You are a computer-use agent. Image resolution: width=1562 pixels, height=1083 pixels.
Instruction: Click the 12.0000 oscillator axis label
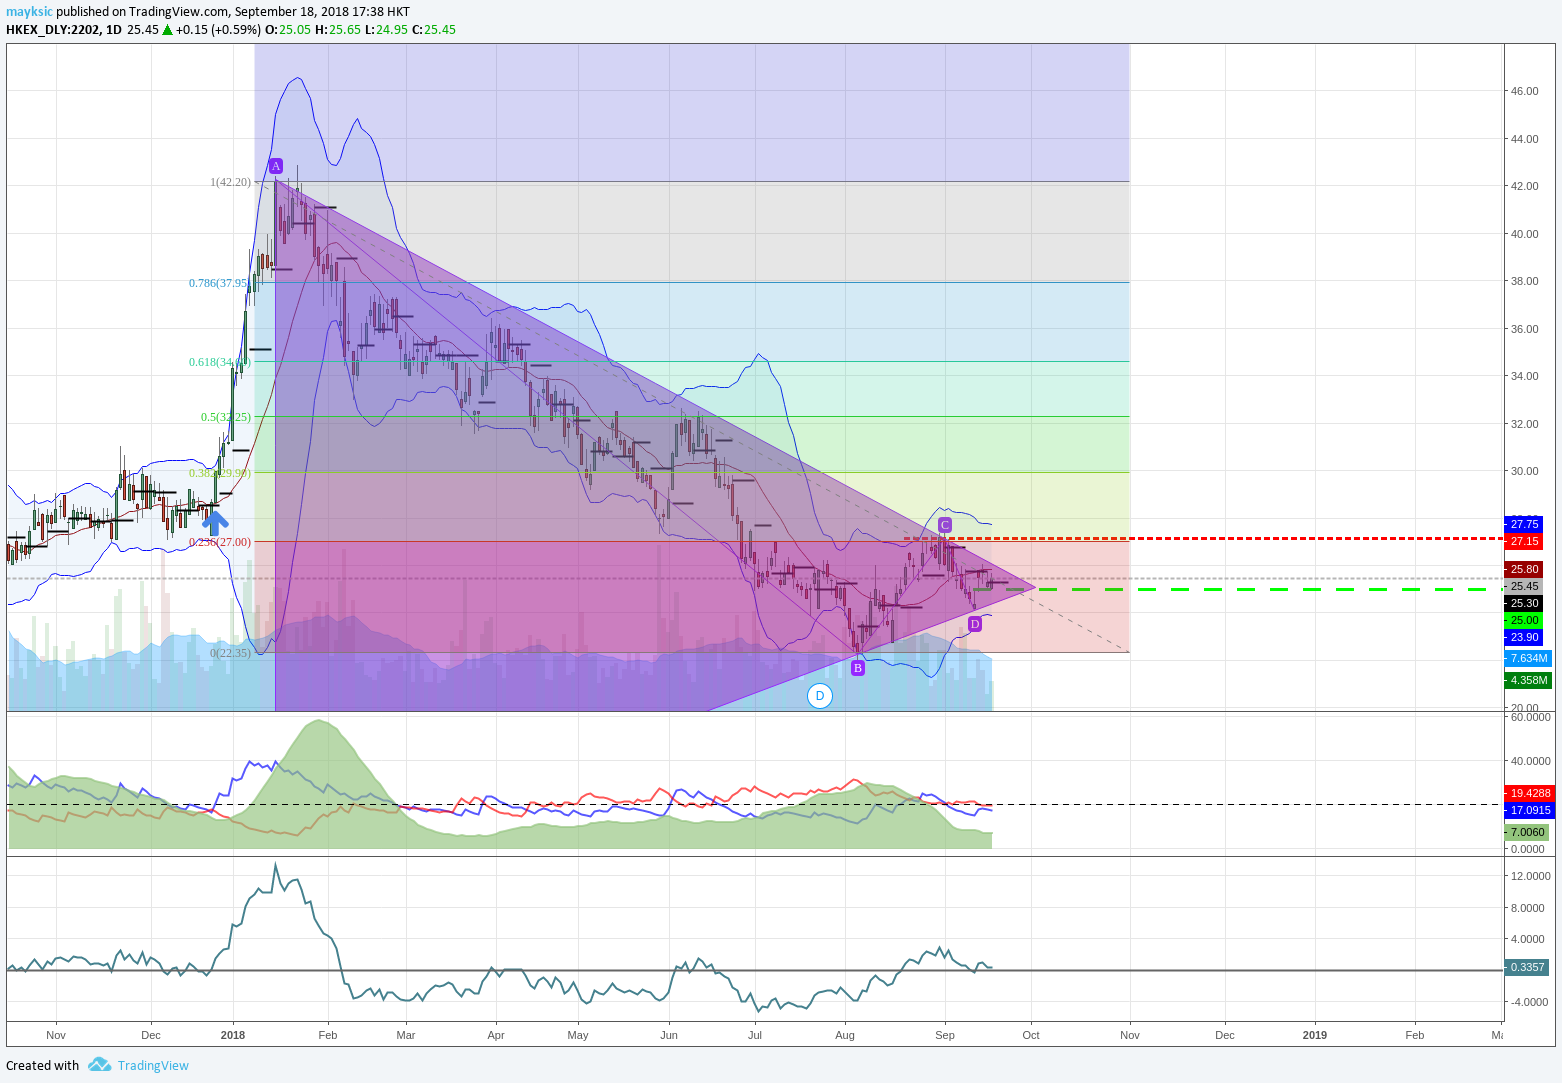click(x=1531, y=876)
